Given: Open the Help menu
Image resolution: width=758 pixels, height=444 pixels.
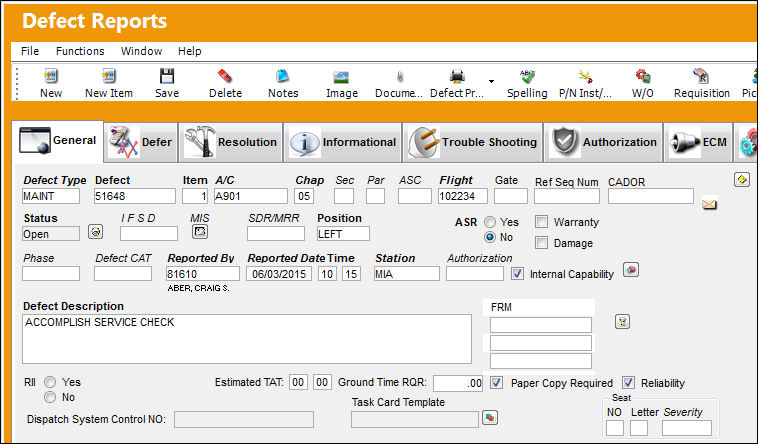Looking at the screenshot, I should [x=190, y=51].
